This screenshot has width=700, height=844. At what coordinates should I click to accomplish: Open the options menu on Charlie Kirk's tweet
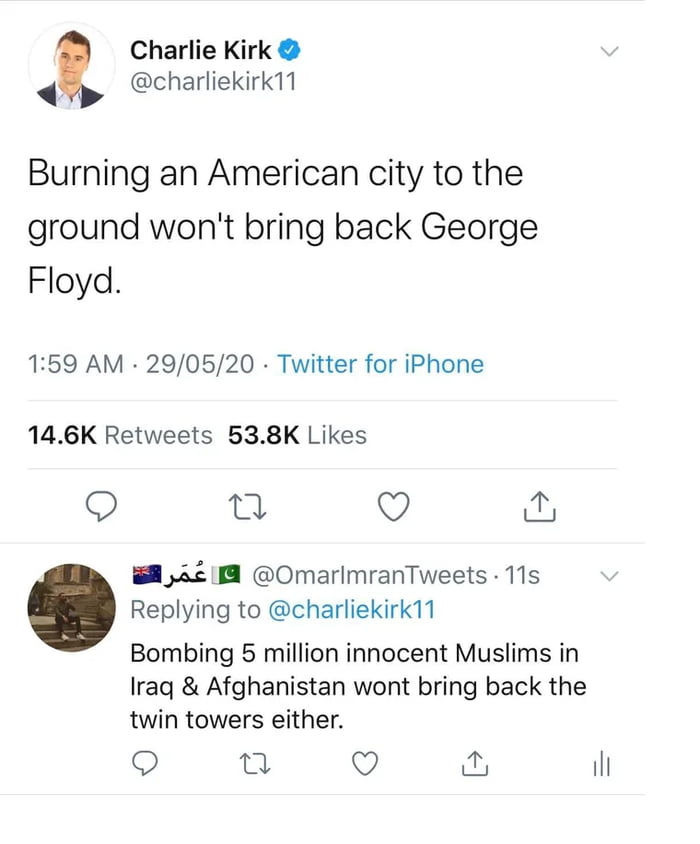pos(609,52)
